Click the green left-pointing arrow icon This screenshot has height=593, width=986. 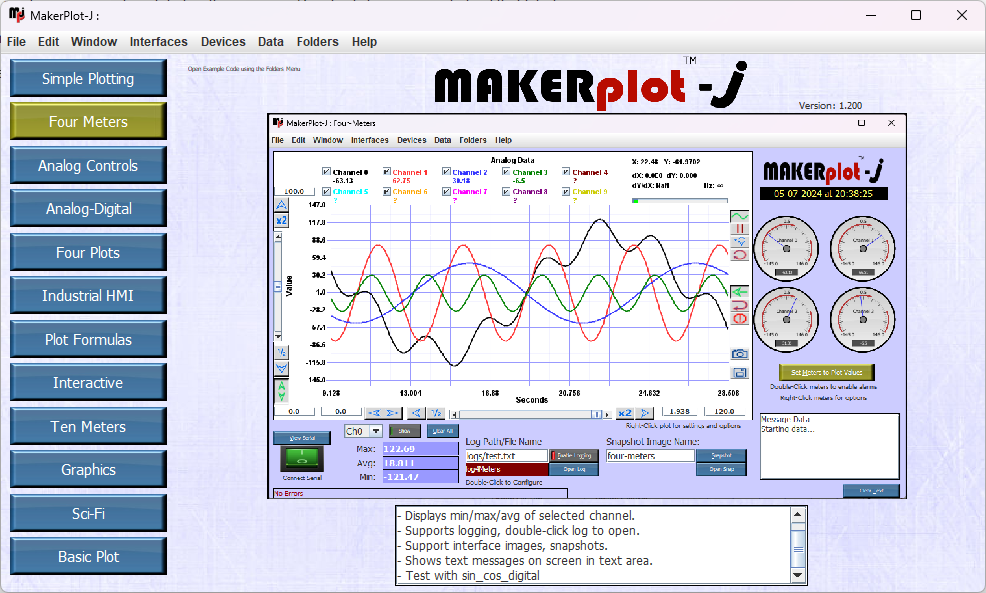[x=740, y=292]
